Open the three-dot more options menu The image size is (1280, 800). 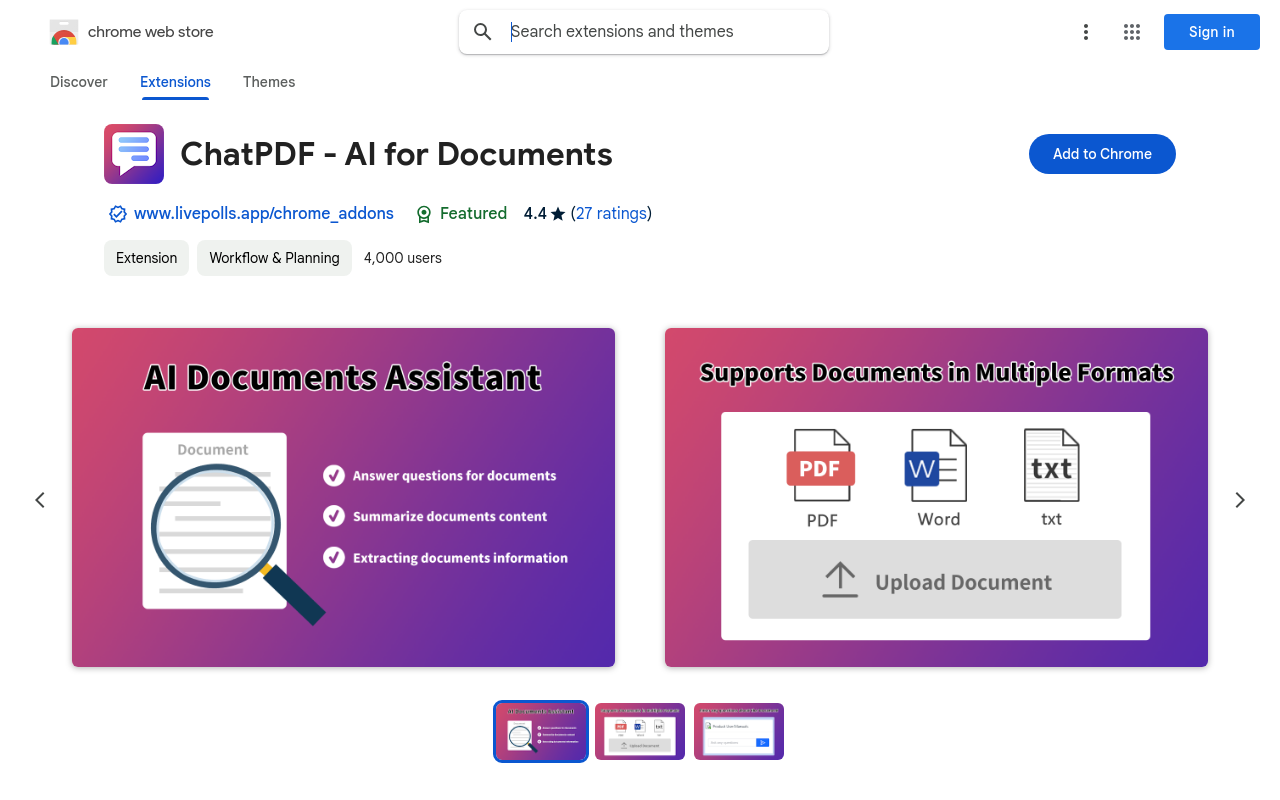point(1086,32)
